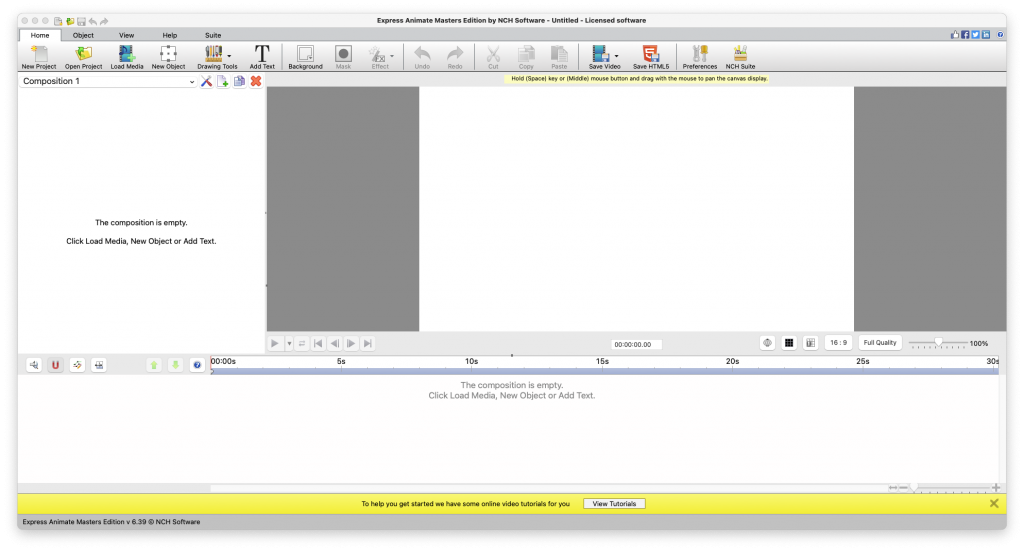The width and height of the screenshot is (1024, 551).
Task: Open Project with the folder icon
Action: pyautogui.click(x=84, y=57)
